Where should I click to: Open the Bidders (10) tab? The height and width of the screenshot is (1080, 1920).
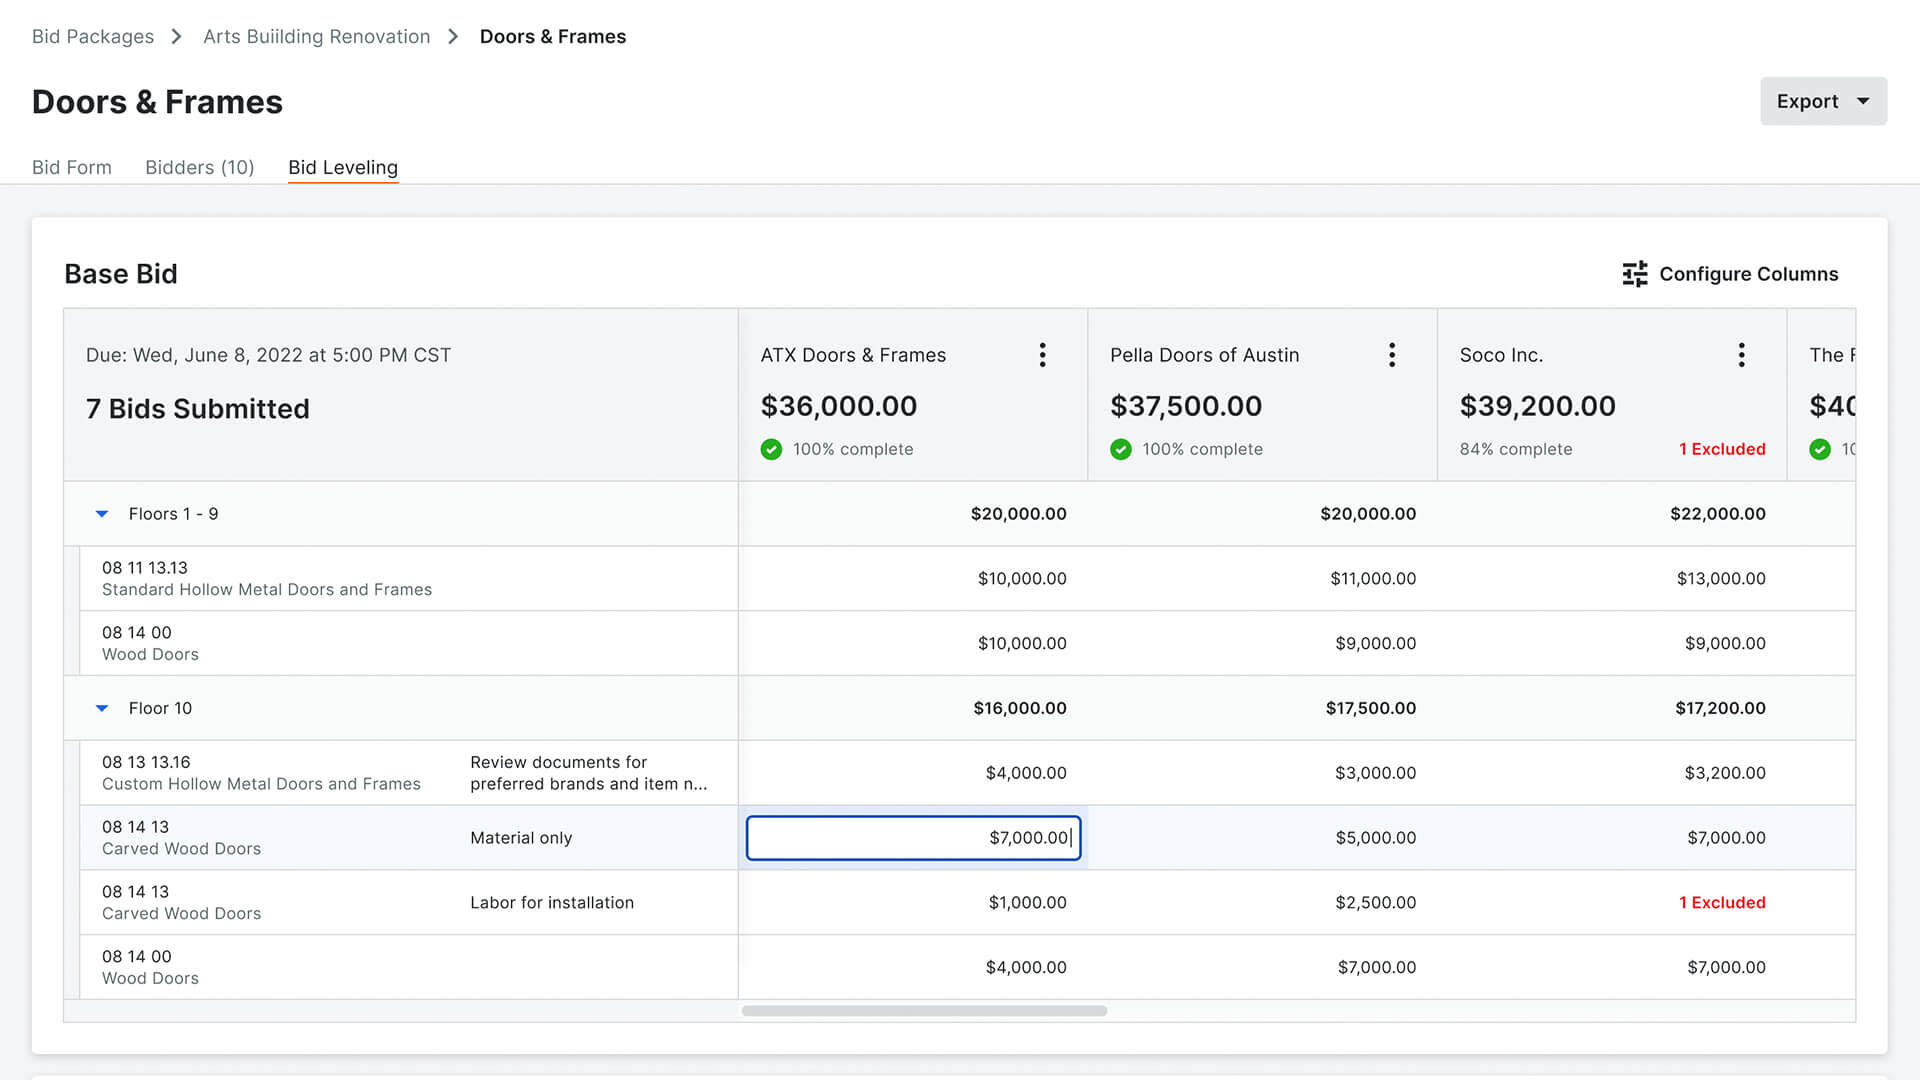199,167
